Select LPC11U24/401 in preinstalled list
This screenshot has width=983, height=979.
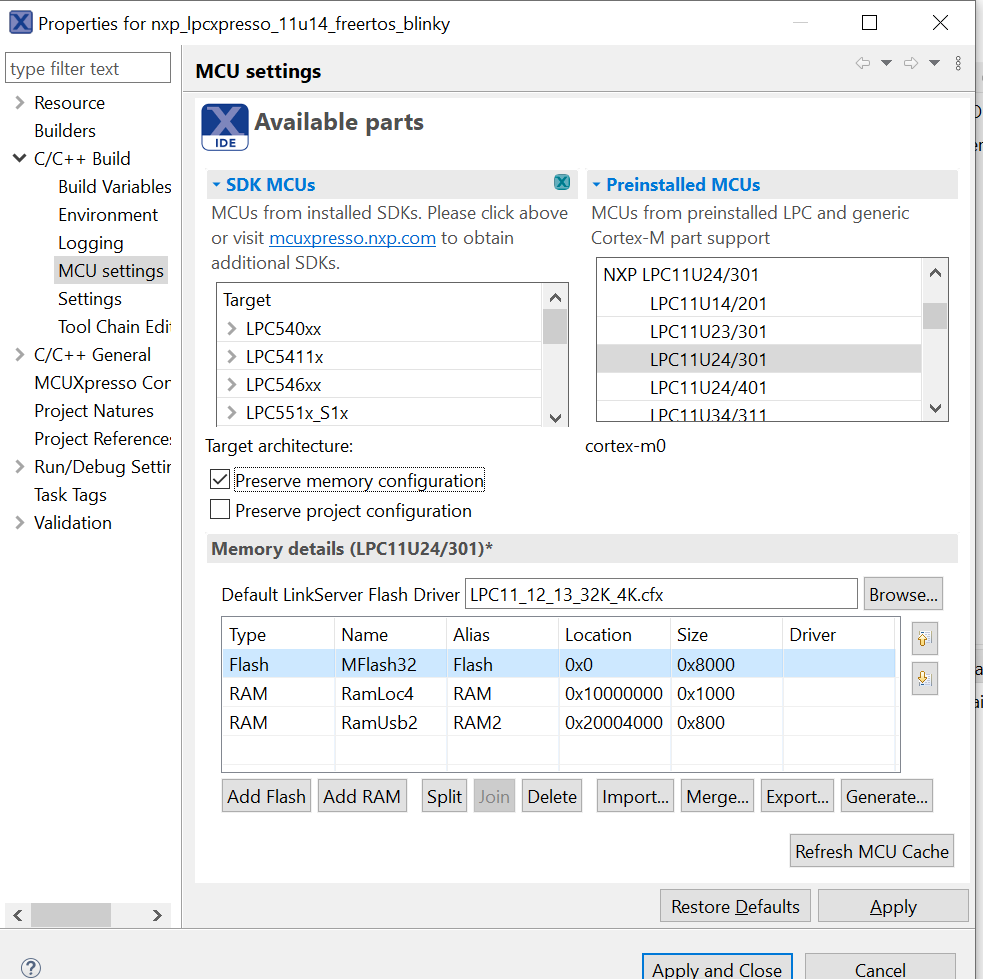coord(758,387)
